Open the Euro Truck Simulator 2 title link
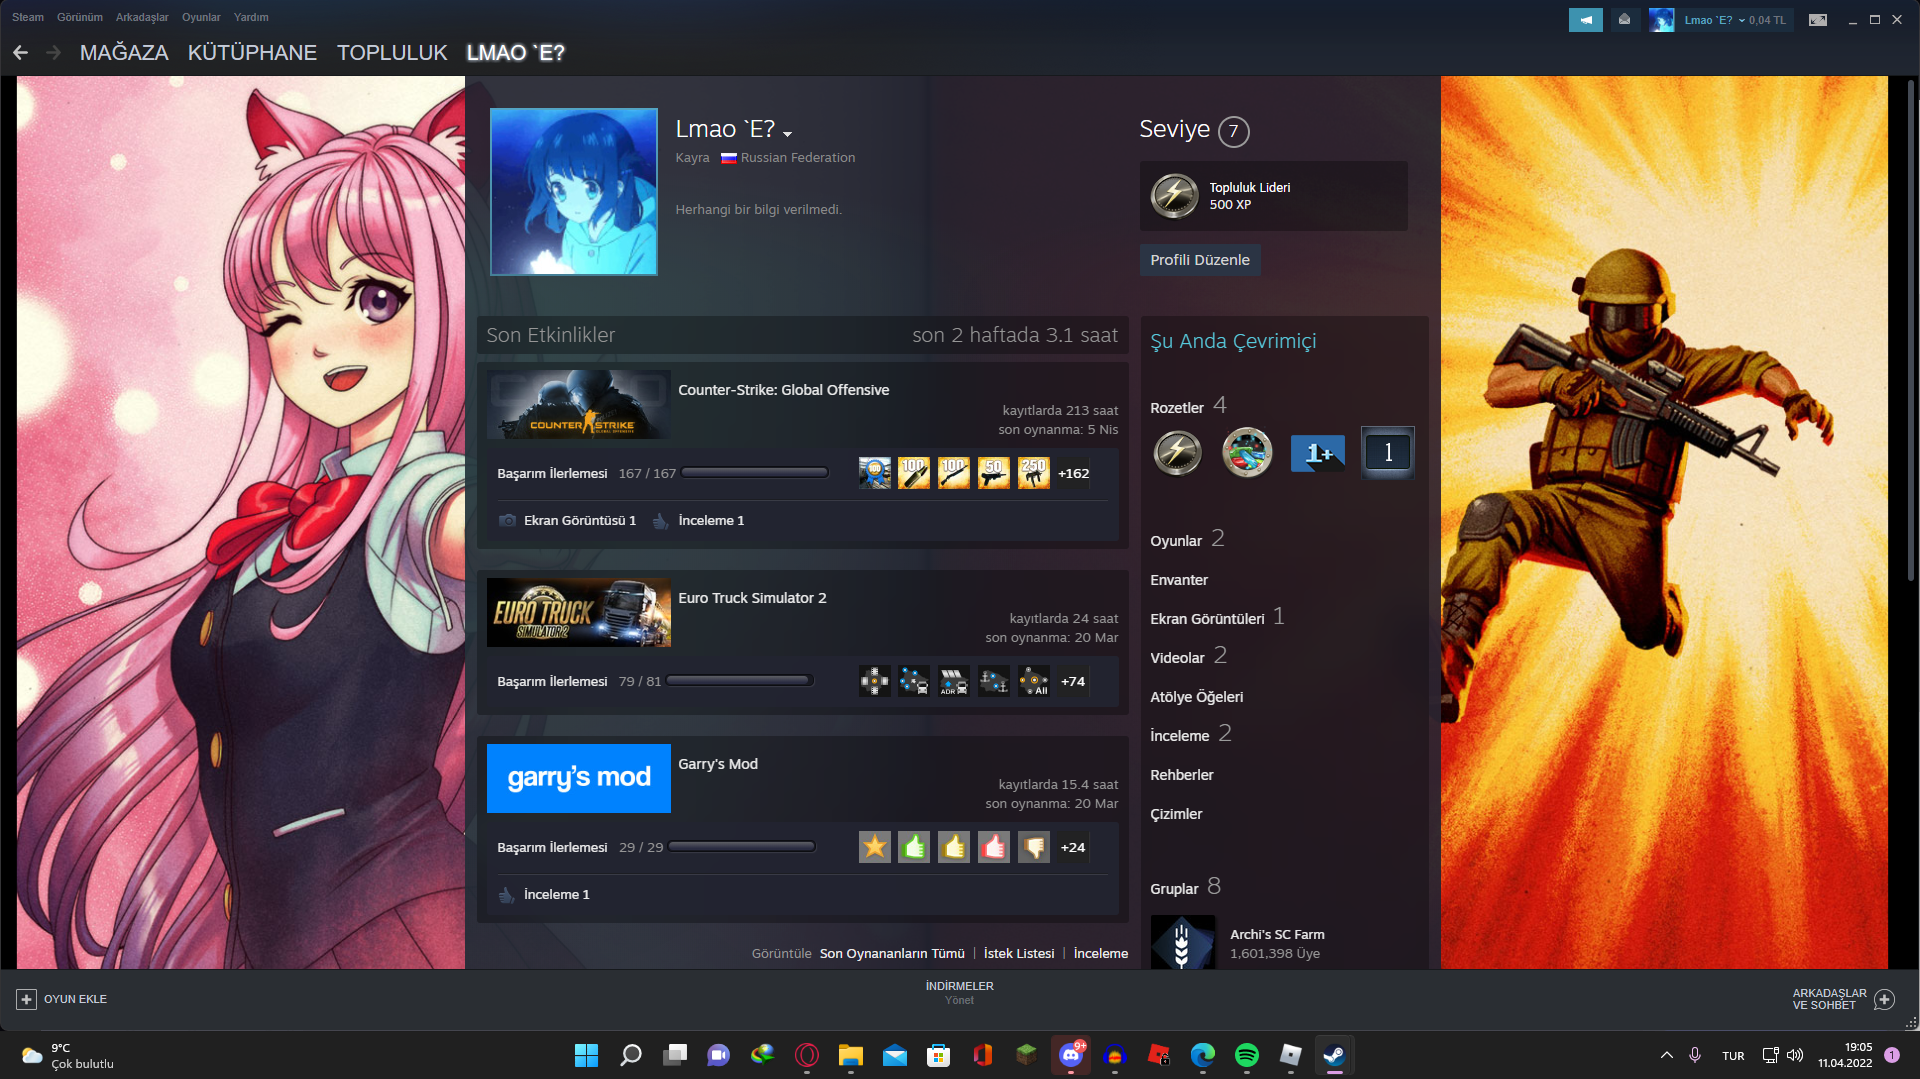Image resolution: width=1920 pixels, height=1079 pixels. pyautogui.click(x=752, y=598)
